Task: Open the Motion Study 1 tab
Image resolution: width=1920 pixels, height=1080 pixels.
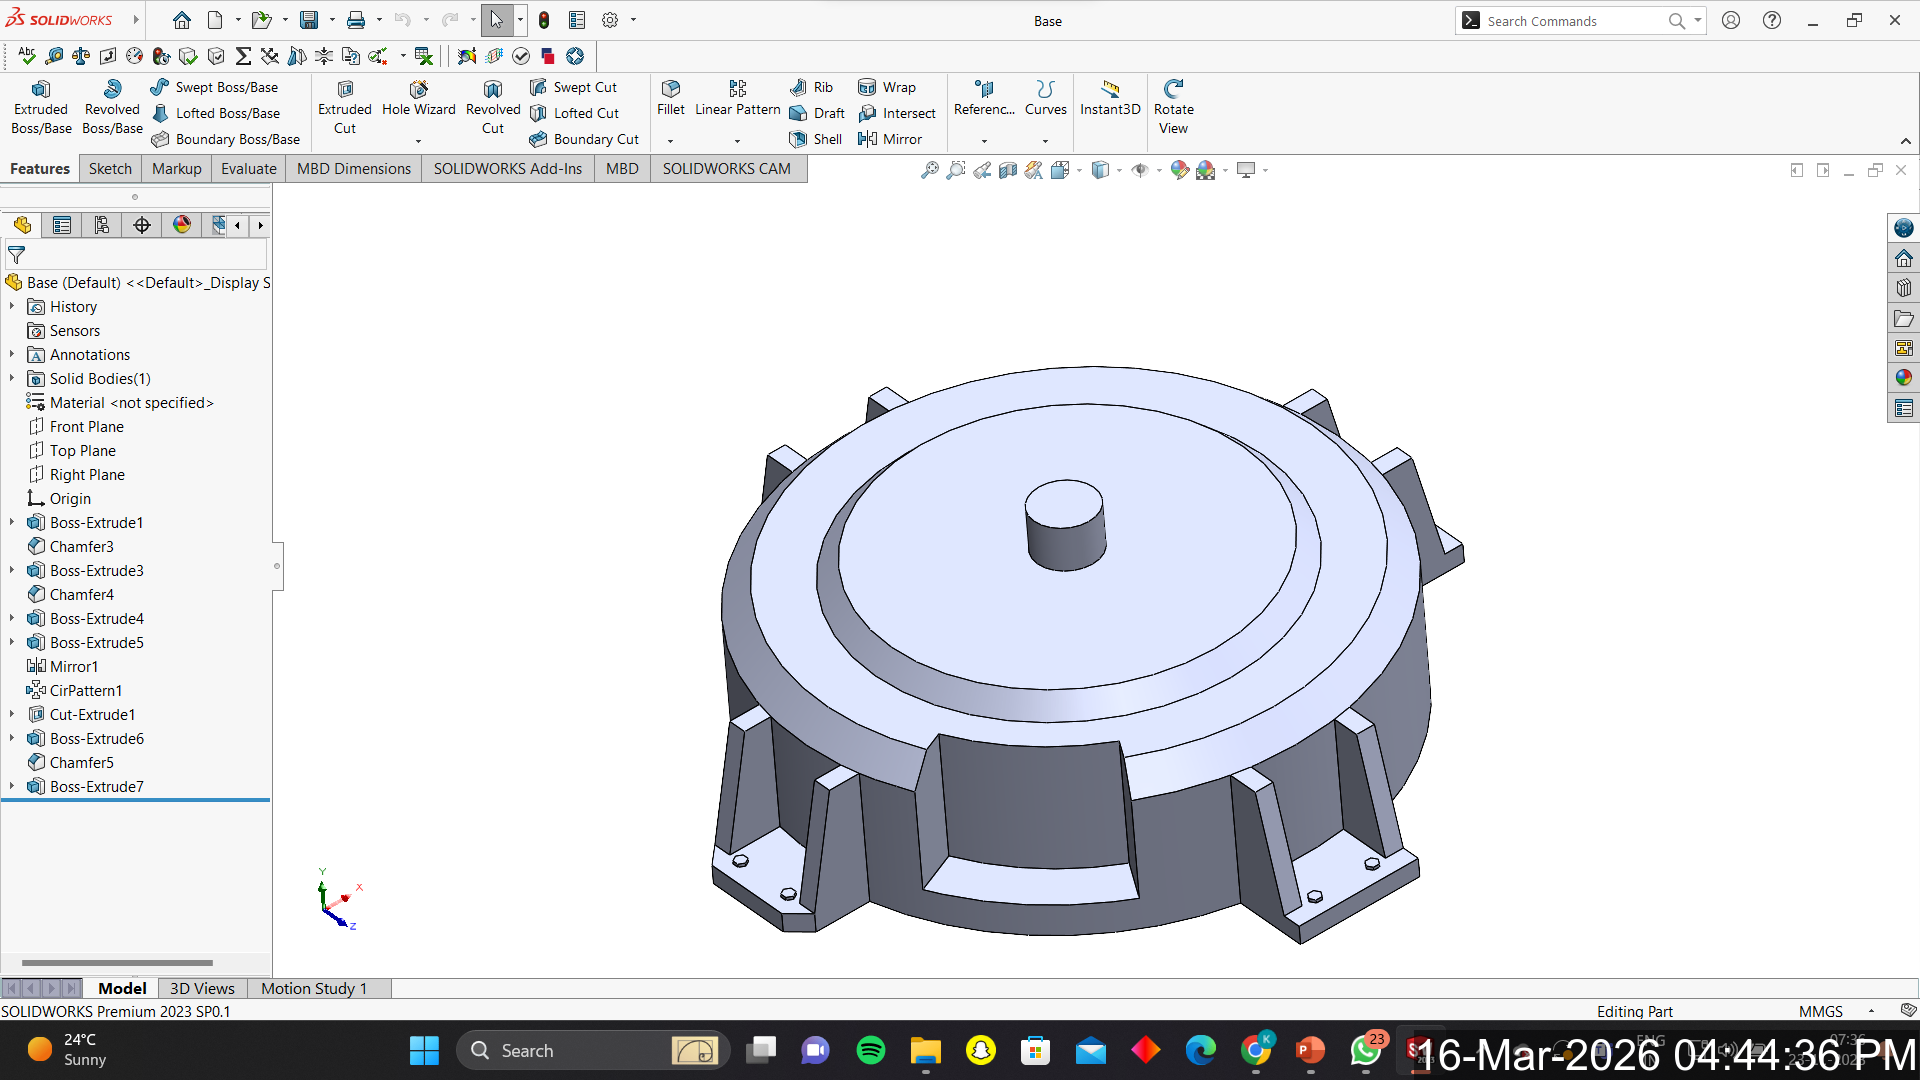Action: click(314, 988)
